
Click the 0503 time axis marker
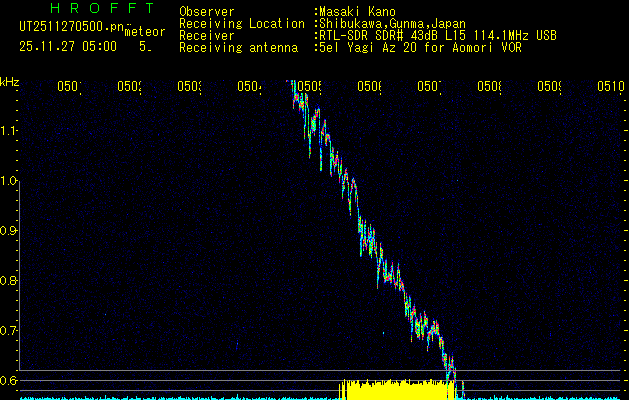(190, 87)
